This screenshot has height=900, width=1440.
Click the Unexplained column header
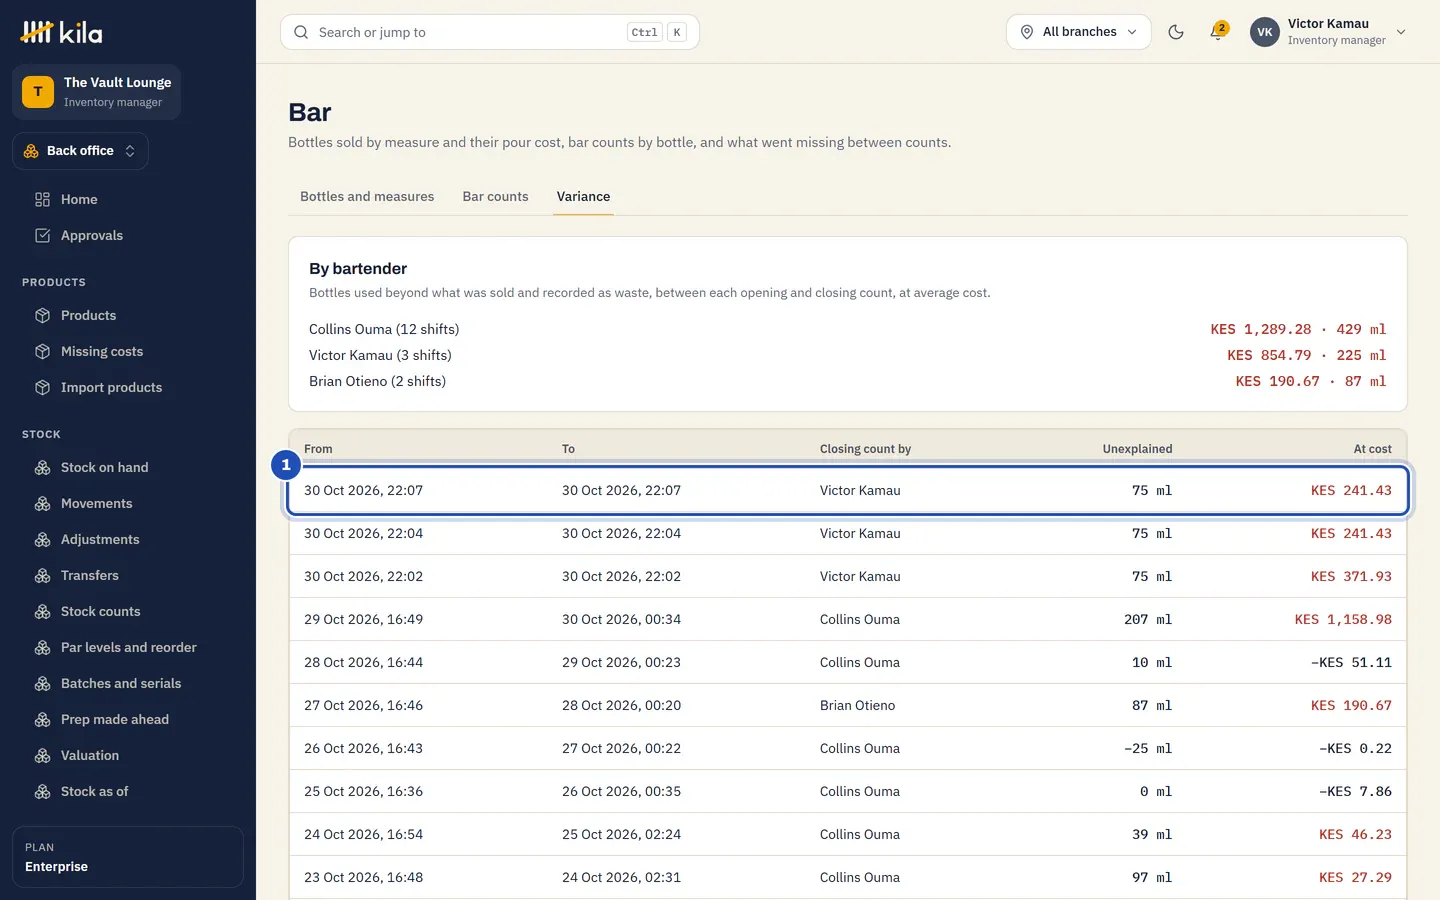[x=1137, y=449]
